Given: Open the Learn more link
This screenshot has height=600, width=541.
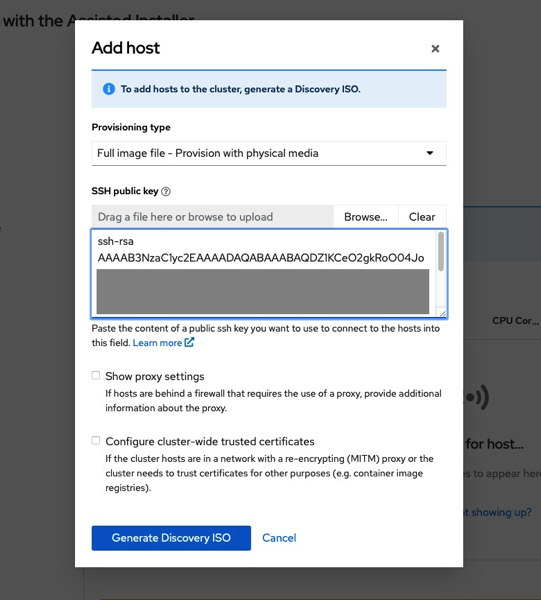Looking at the screenshot, I should point(157,343).
